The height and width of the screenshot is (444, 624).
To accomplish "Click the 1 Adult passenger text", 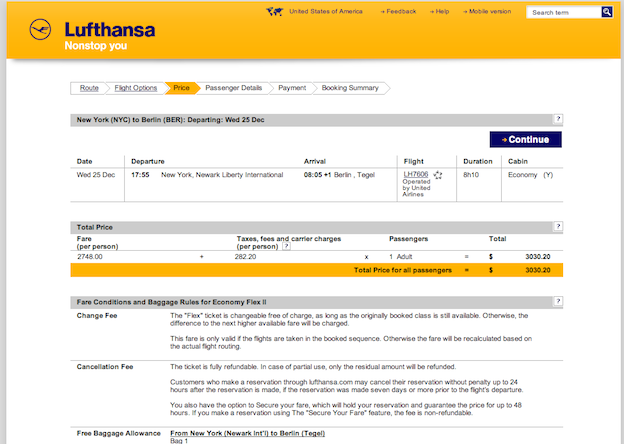I will pos(401,257).
